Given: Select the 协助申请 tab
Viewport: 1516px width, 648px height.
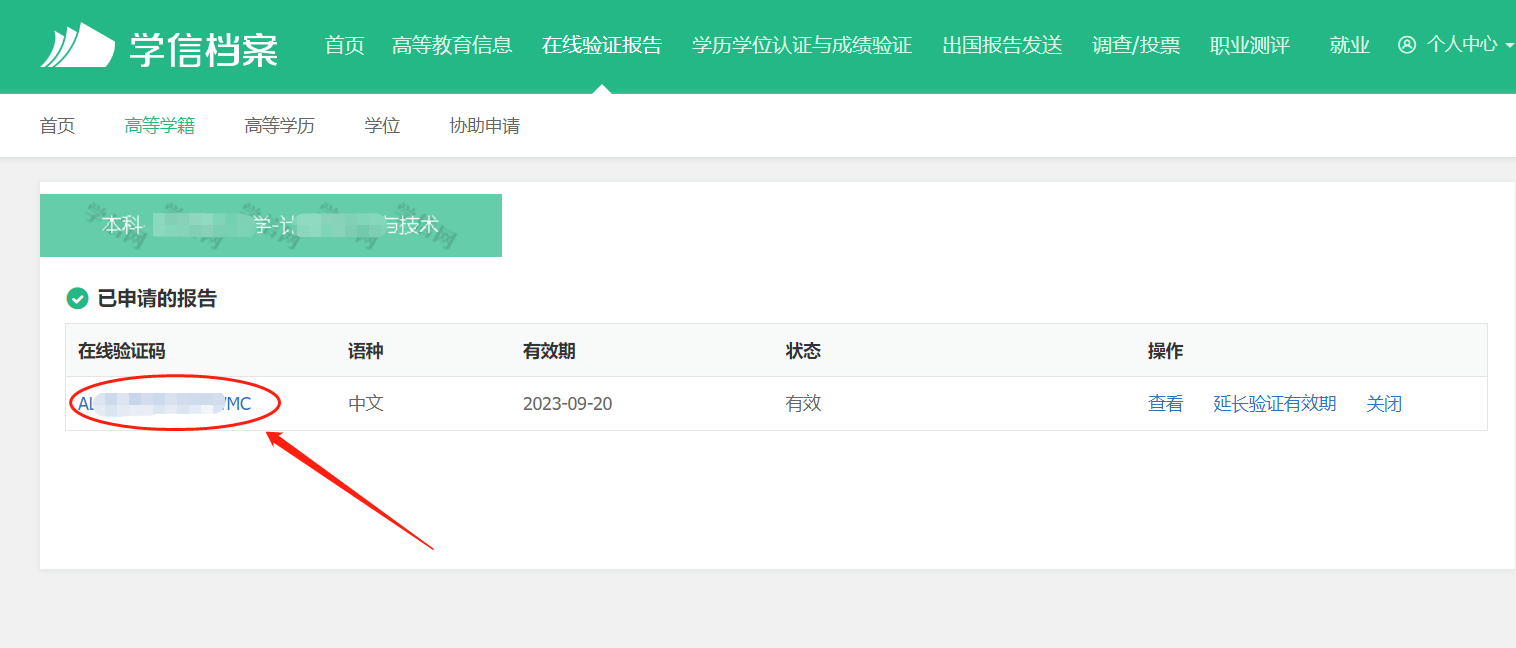Looking at the screenshot, I should click(483, 125).
